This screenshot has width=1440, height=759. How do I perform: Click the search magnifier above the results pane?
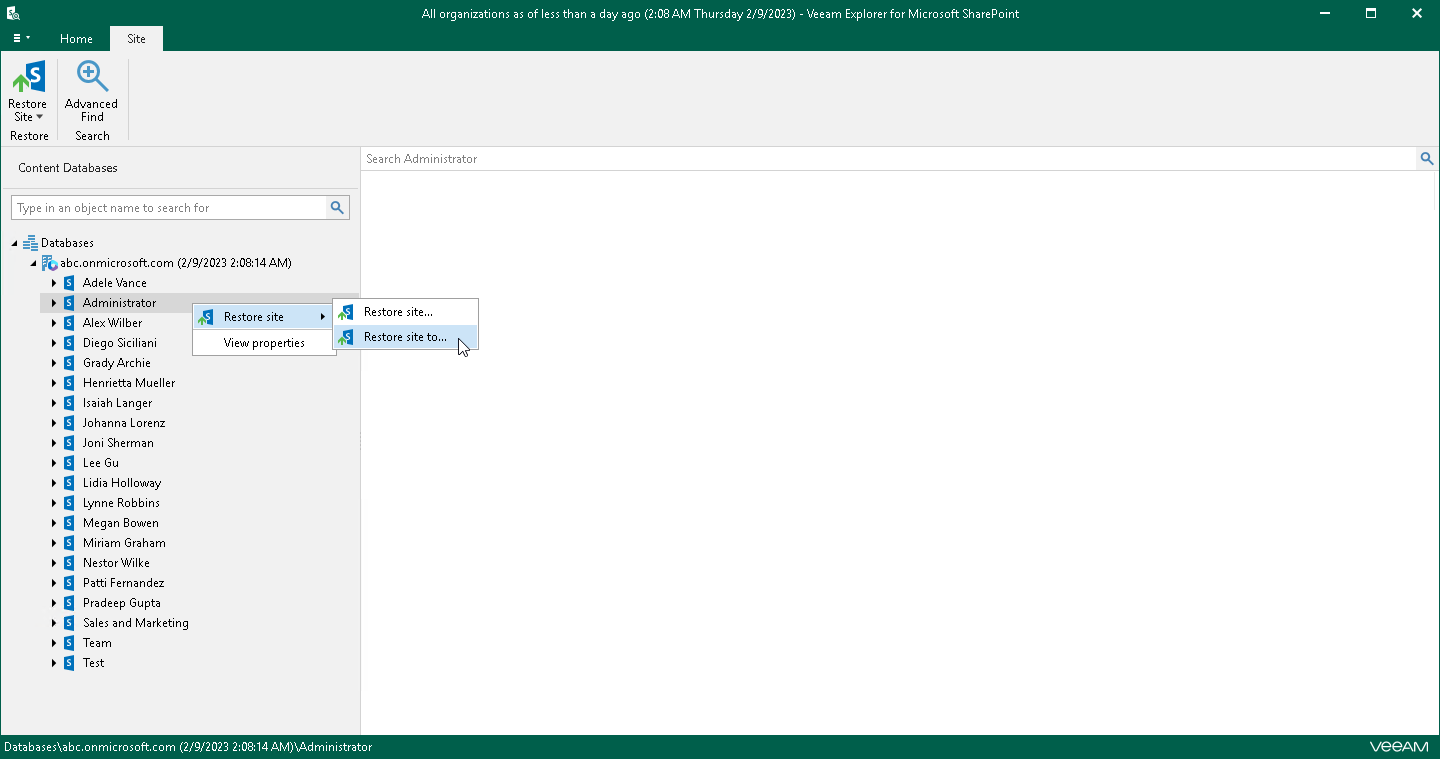click(x=1427, y=158)
